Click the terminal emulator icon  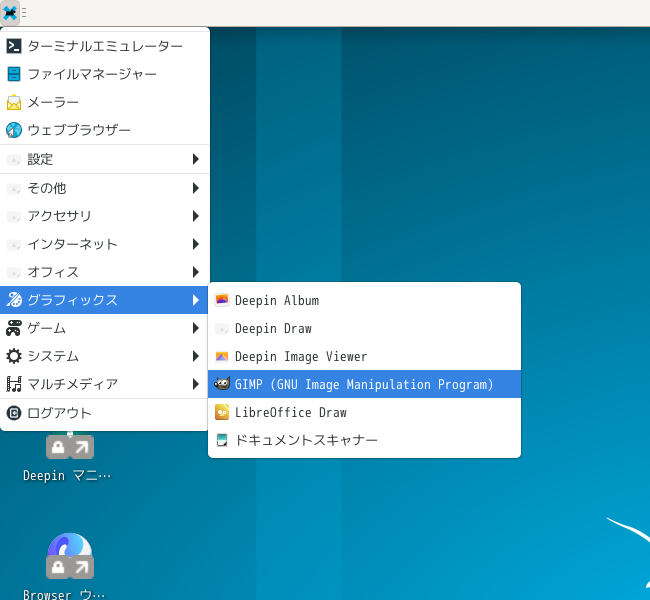(14, 46)
